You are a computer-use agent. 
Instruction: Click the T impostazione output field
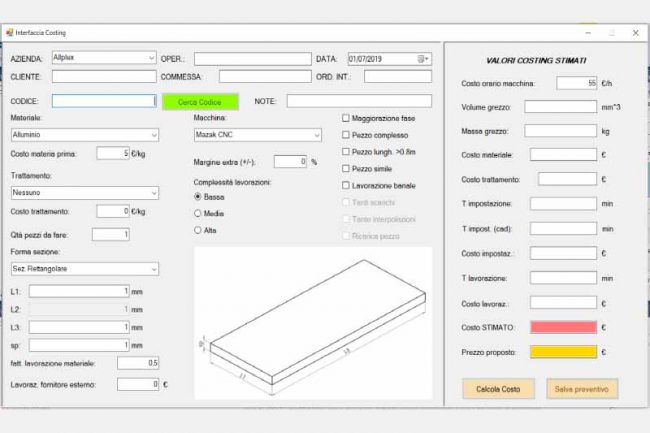563,203
